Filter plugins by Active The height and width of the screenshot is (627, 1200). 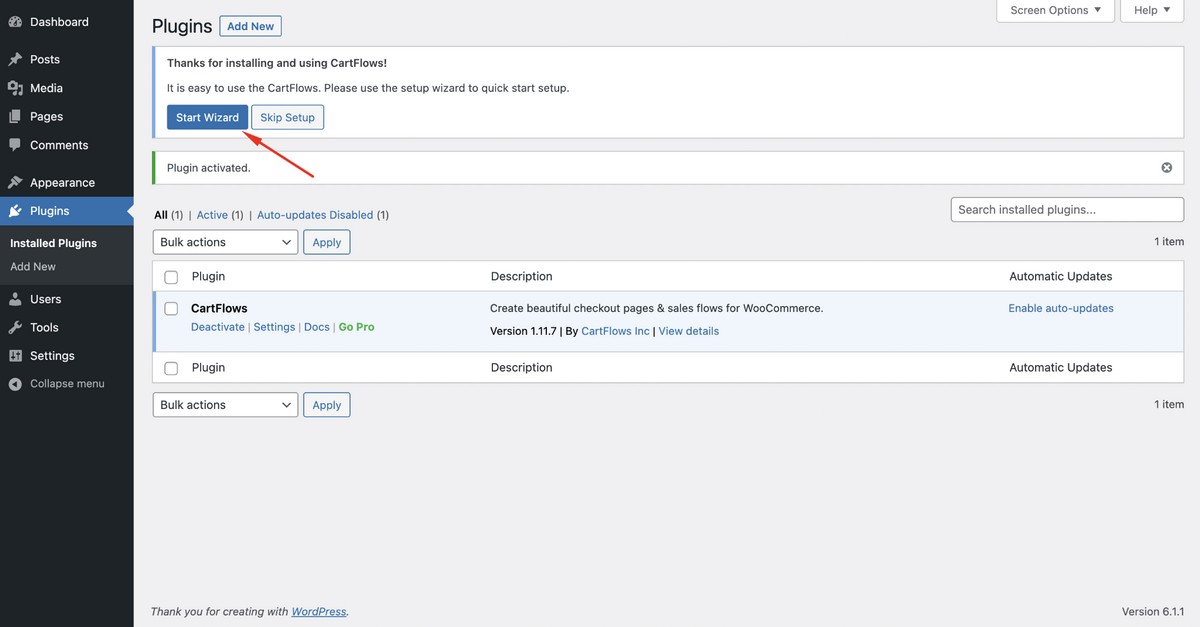(x=212, y=215)
